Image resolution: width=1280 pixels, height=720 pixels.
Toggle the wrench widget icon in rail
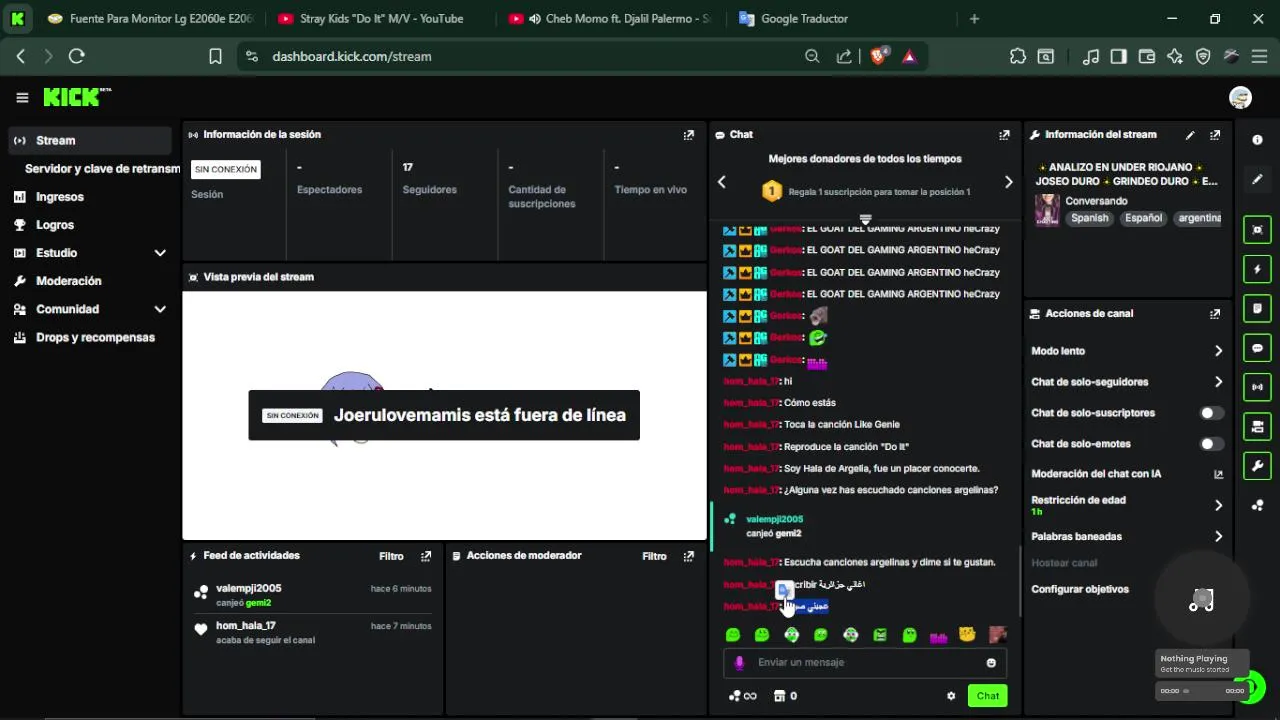coord(1258,466)
